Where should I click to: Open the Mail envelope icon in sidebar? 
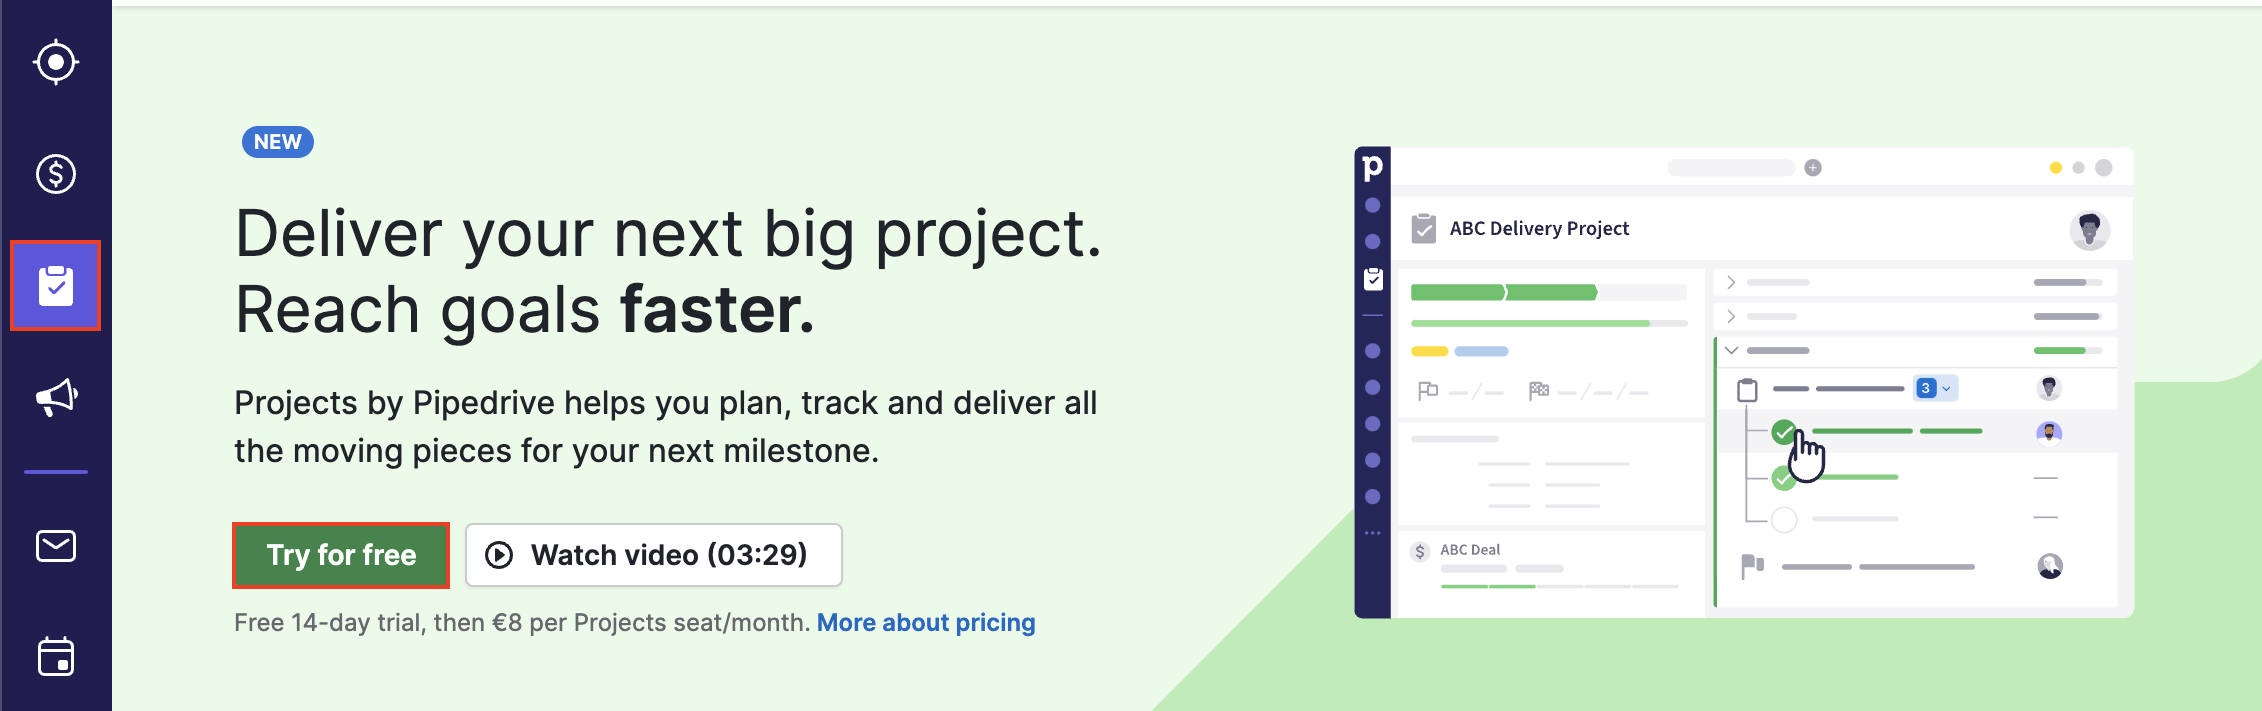pos(56,546)
